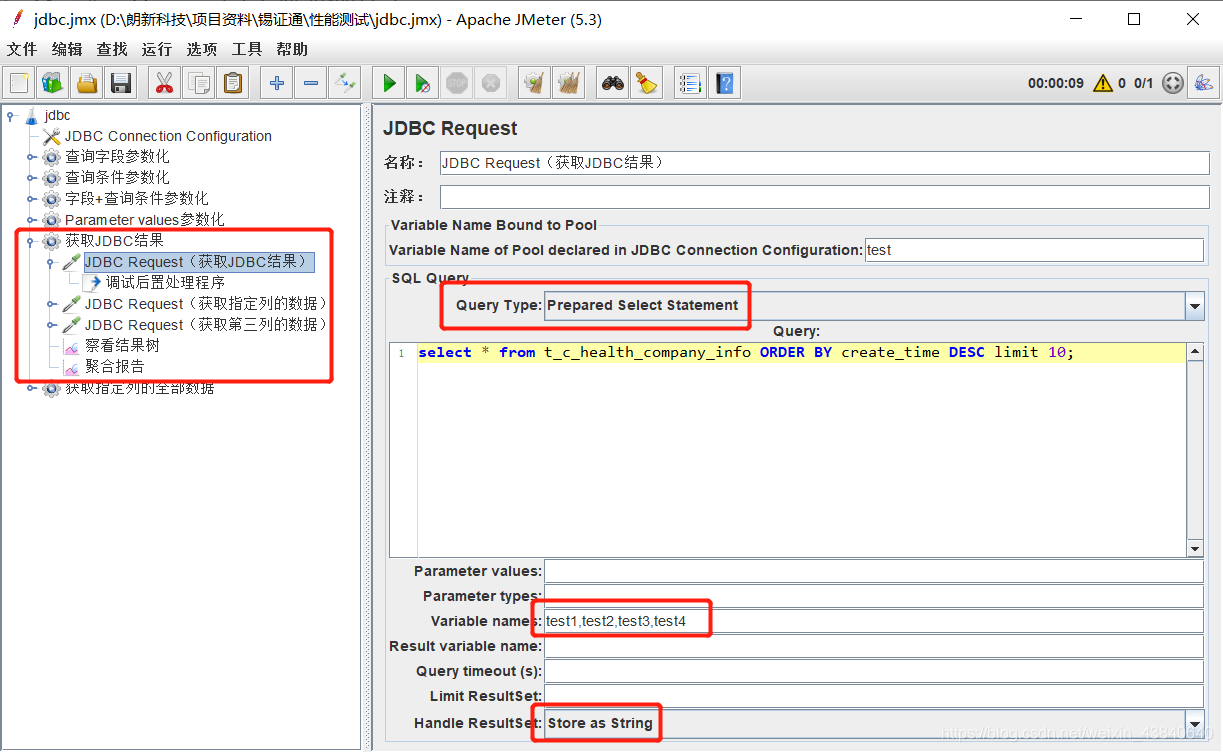Expand JDBC Request（获取指定列的数据）node
Image resolution: width=1223 pixels, height=752 pixels.
coord(52,304)
